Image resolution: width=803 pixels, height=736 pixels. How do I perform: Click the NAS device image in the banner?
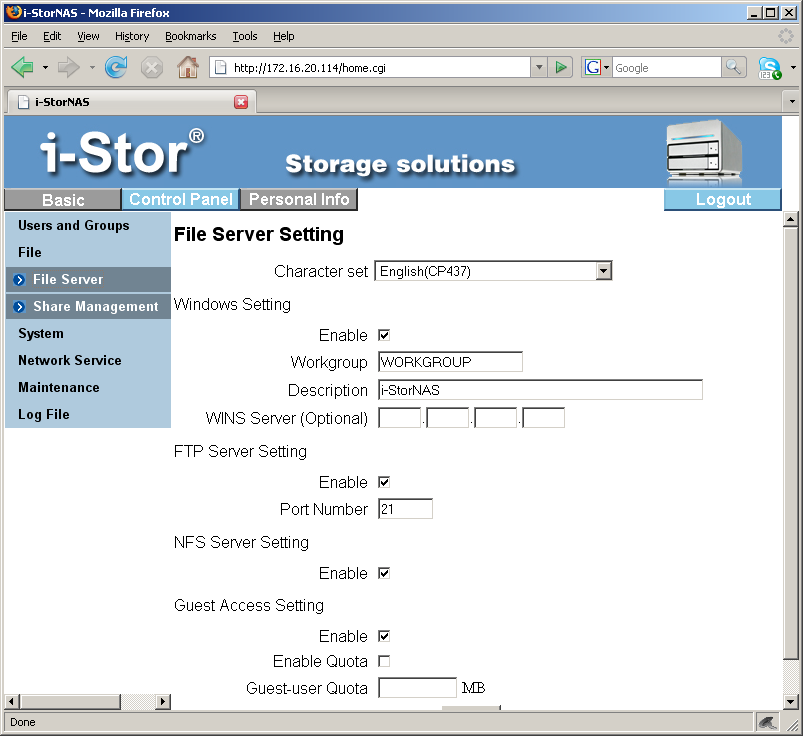click(704, 152)
